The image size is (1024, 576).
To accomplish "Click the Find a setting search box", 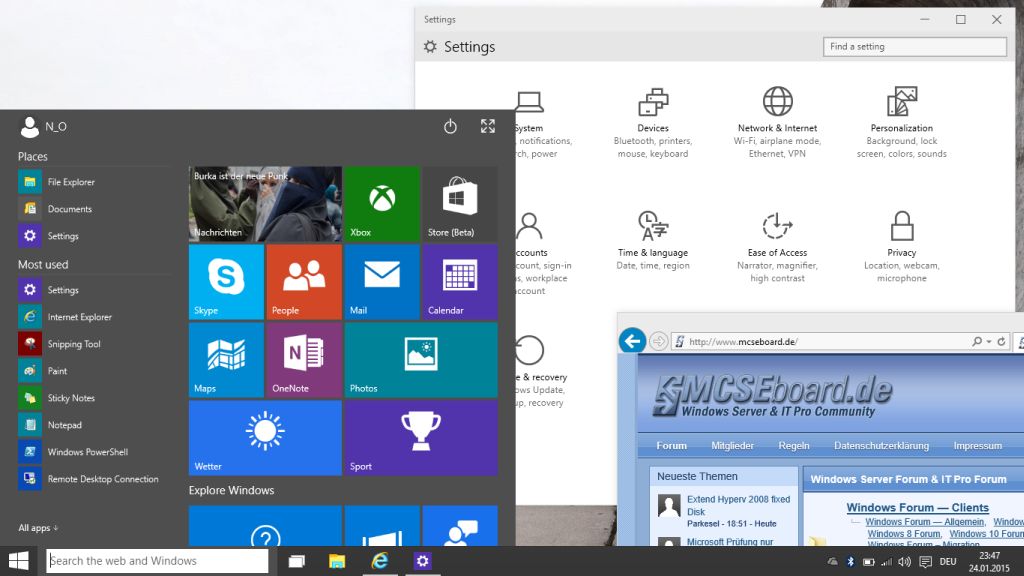I will [914, 47].
